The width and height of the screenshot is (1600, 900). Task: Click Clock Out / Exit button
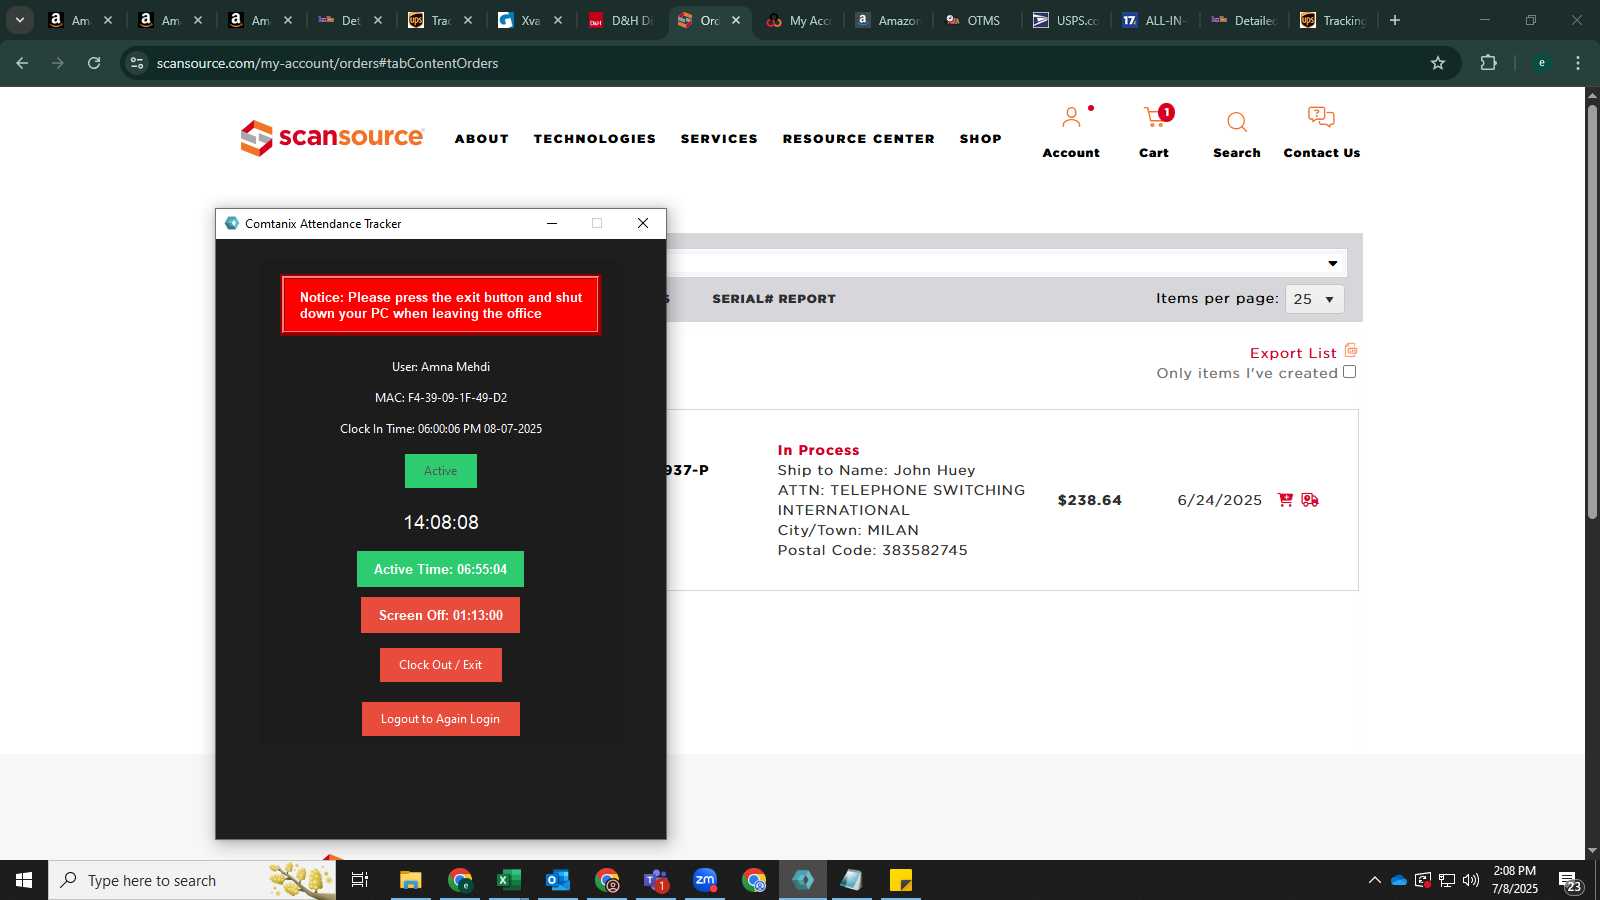(441, 665)
